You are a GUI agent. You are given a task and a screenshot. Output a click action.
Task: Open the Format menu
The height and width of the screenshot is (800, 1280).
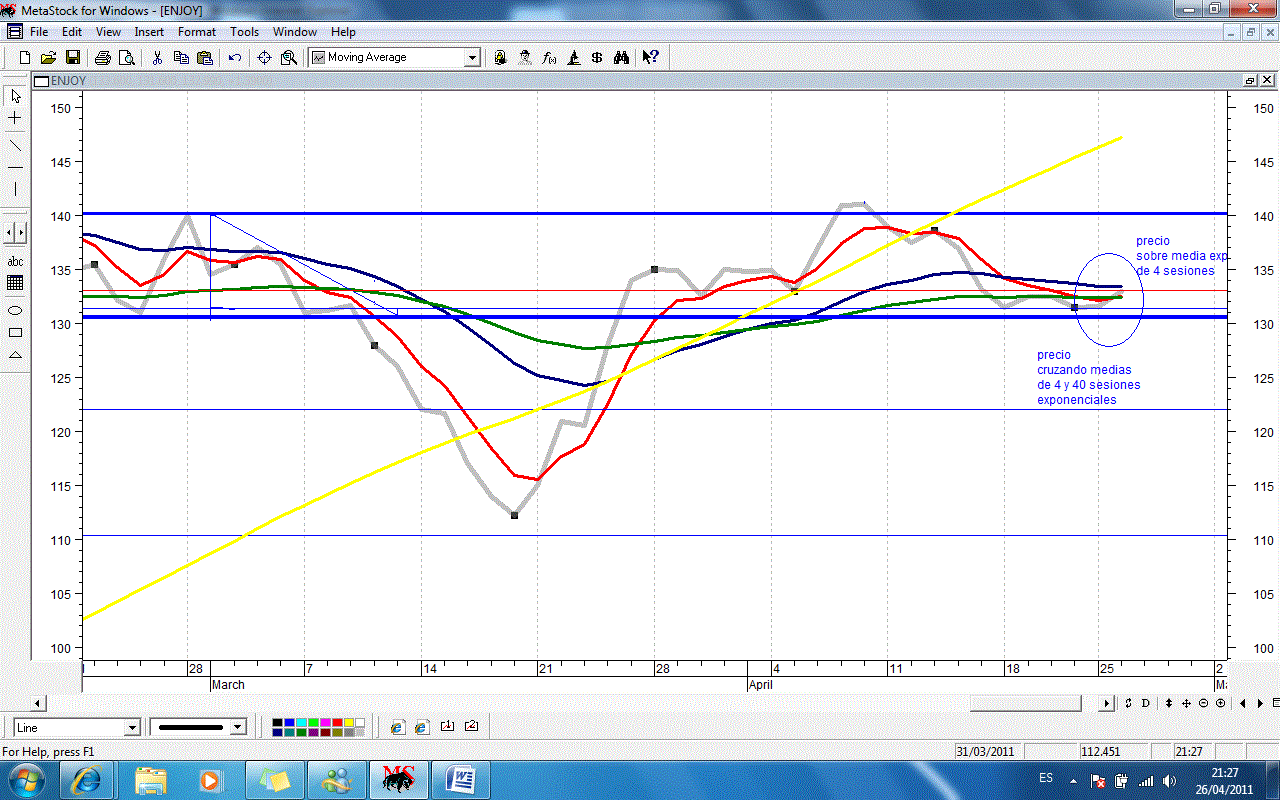click(x=197, y=32)
